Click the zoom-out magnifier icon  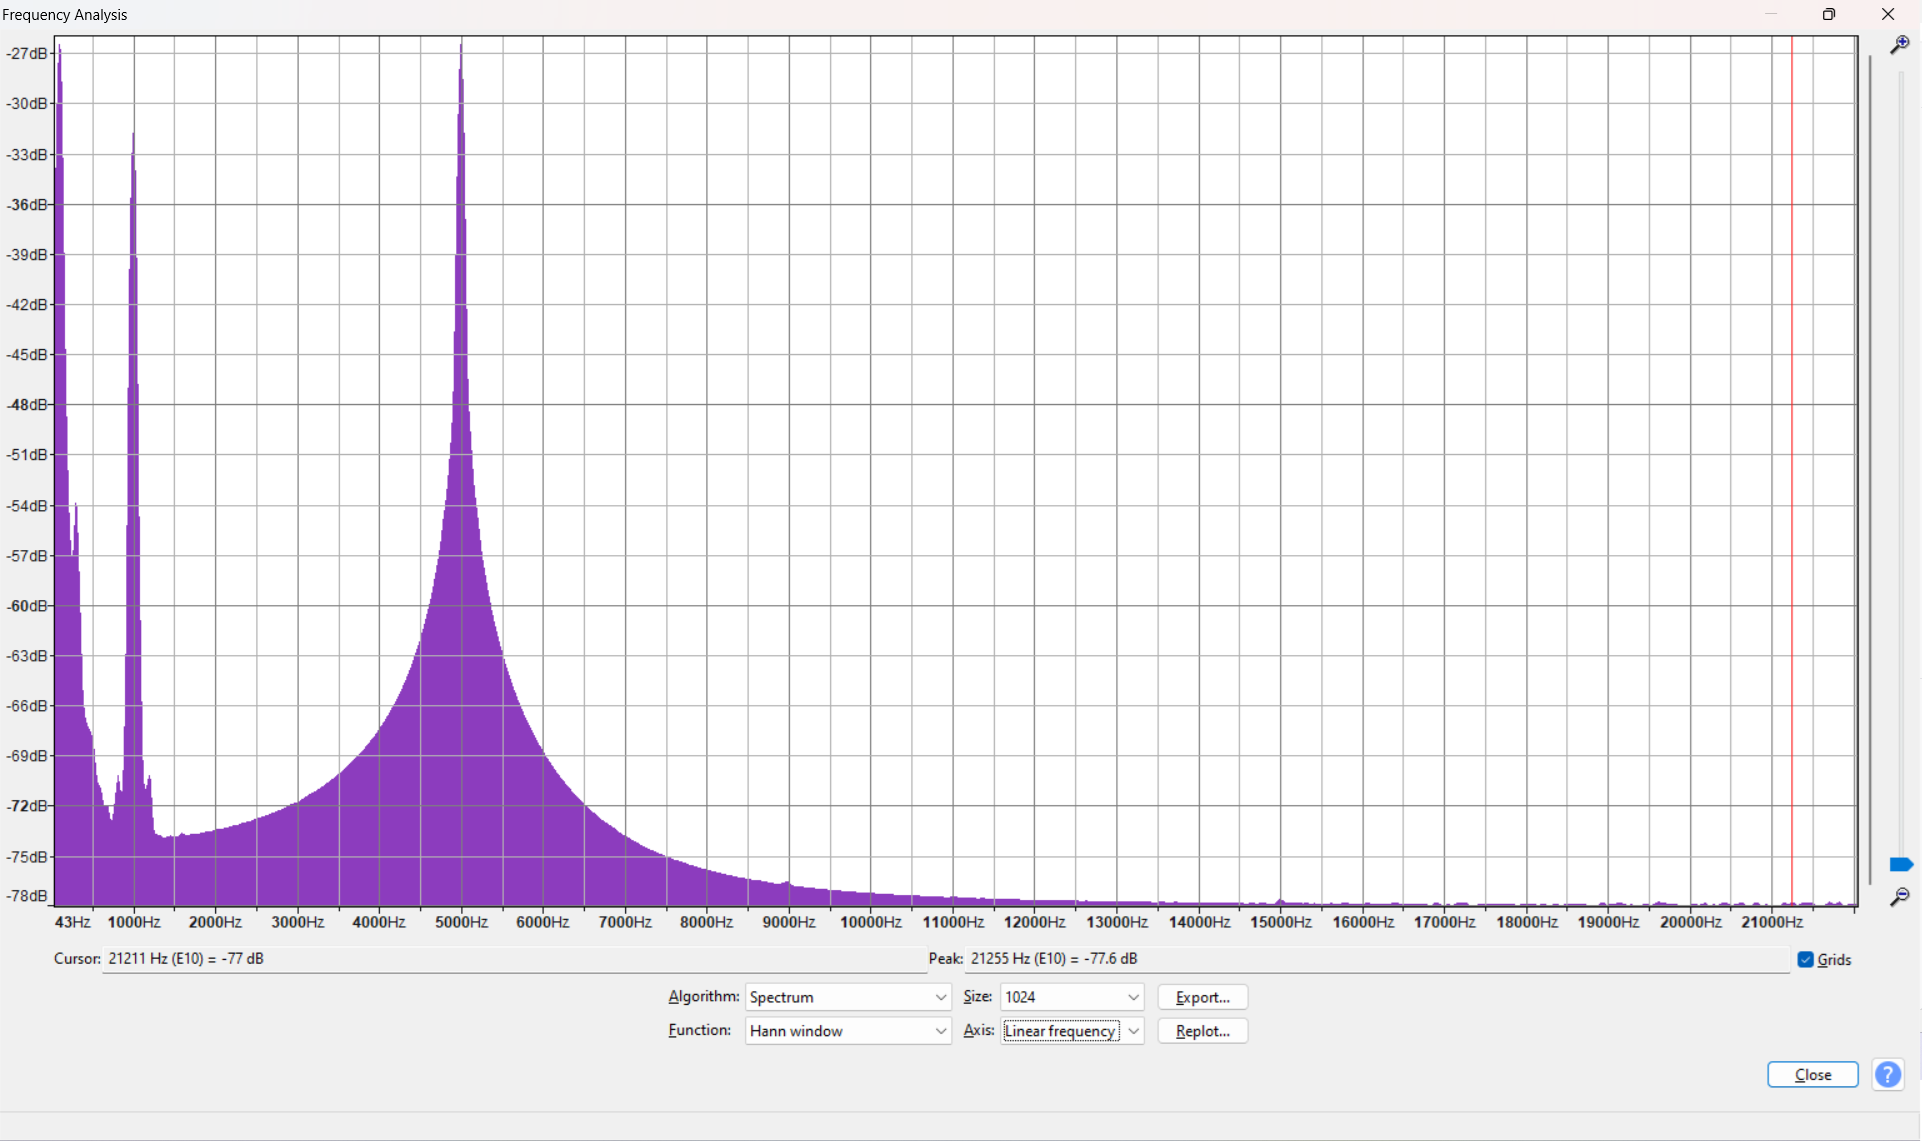[1901, 898]
